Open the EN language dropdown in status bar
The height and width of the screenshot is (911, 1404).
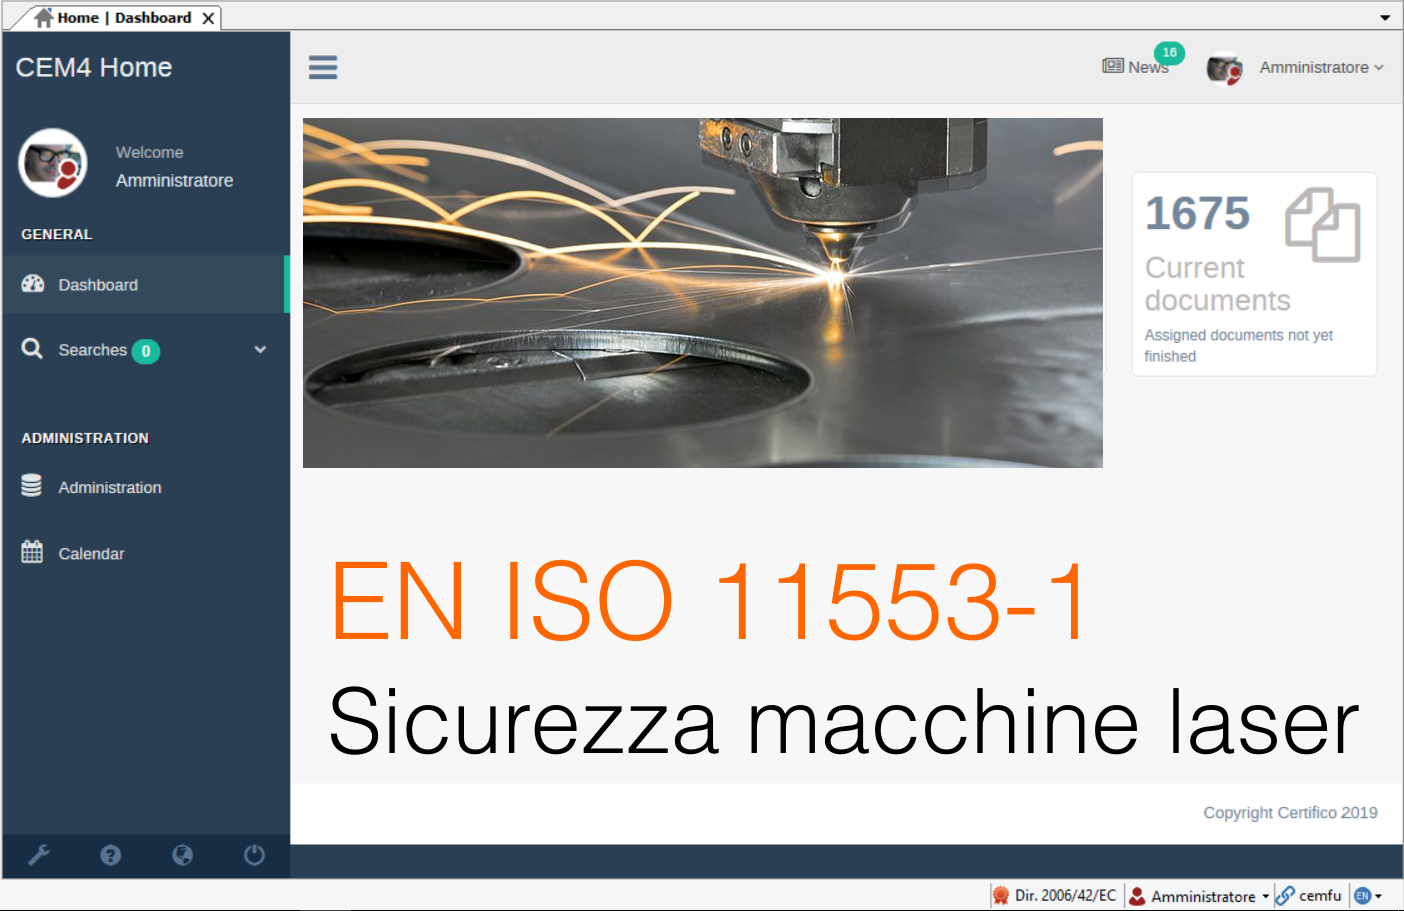(x=1368, y=896)
